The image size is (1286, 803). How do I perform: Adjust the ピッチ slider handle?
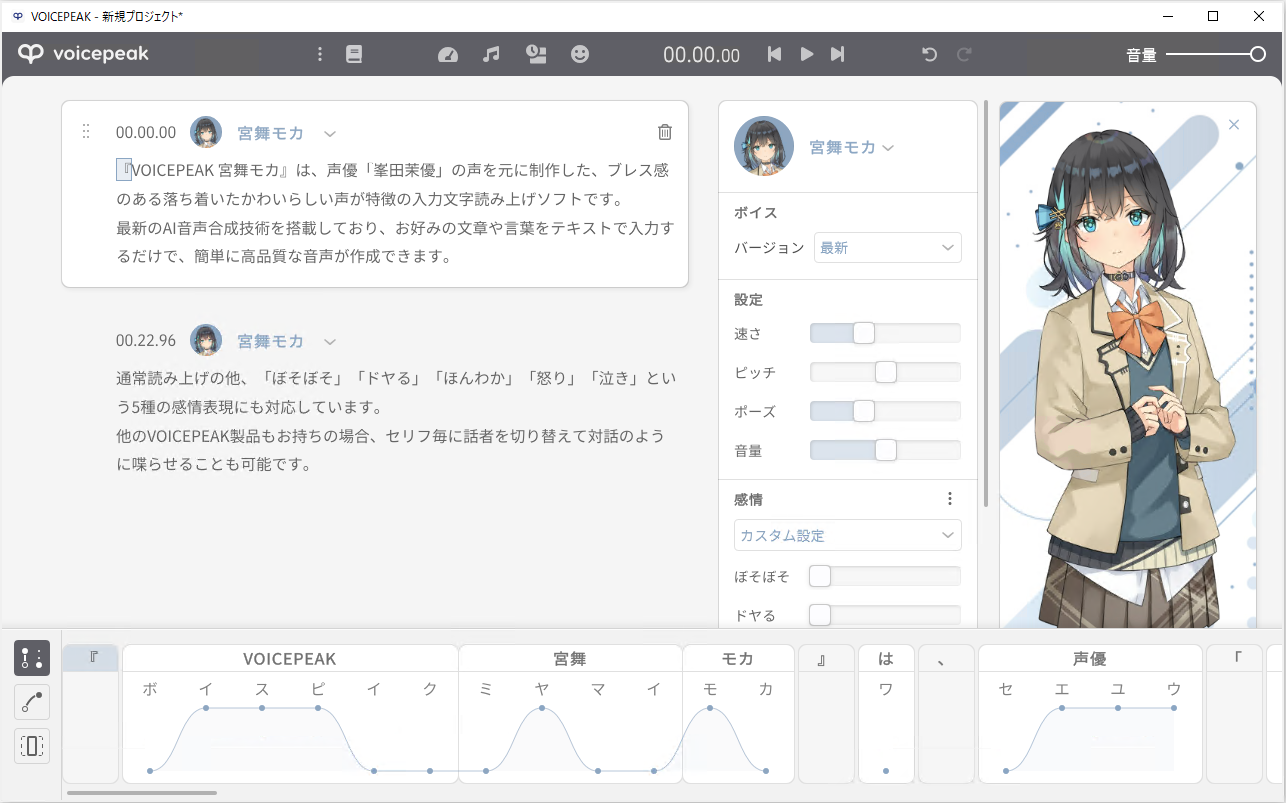tap(884, 371)
